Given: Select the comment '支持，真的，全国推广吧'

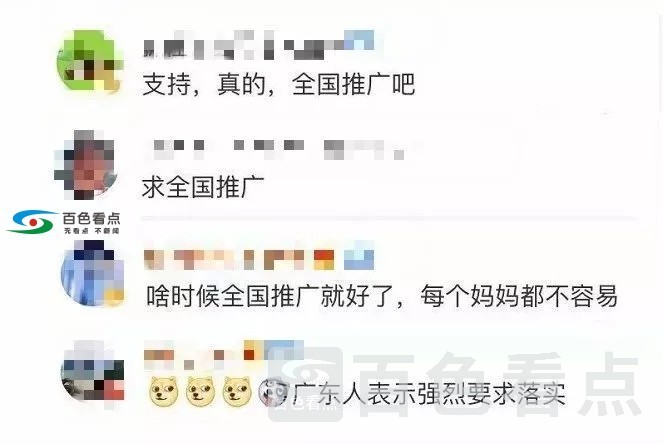Looking at the screenshot, I should point(278,85).
